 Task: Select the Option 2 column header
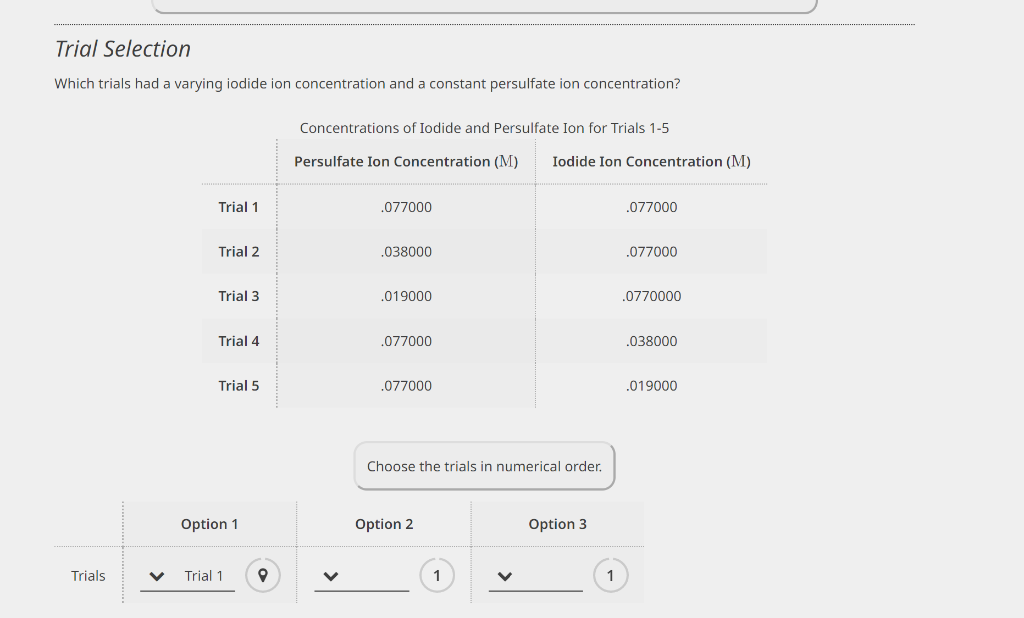pos(384,523)
